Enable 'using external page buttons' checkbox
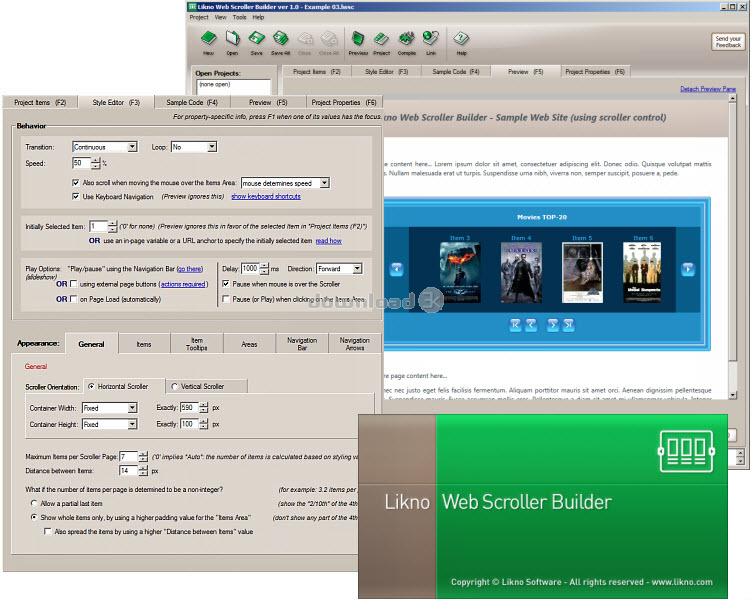Screen dimensions: 752x600 click(x=73, y=284)
